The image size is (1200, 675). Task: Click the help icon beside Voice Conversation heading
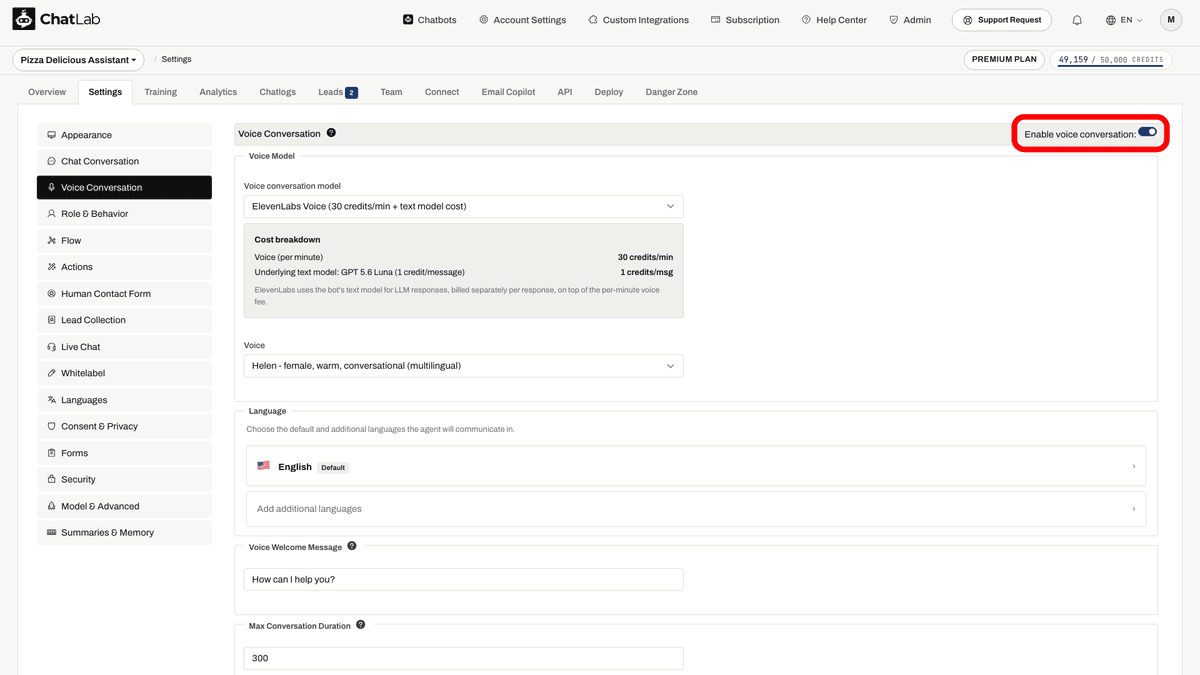[331, 133]
